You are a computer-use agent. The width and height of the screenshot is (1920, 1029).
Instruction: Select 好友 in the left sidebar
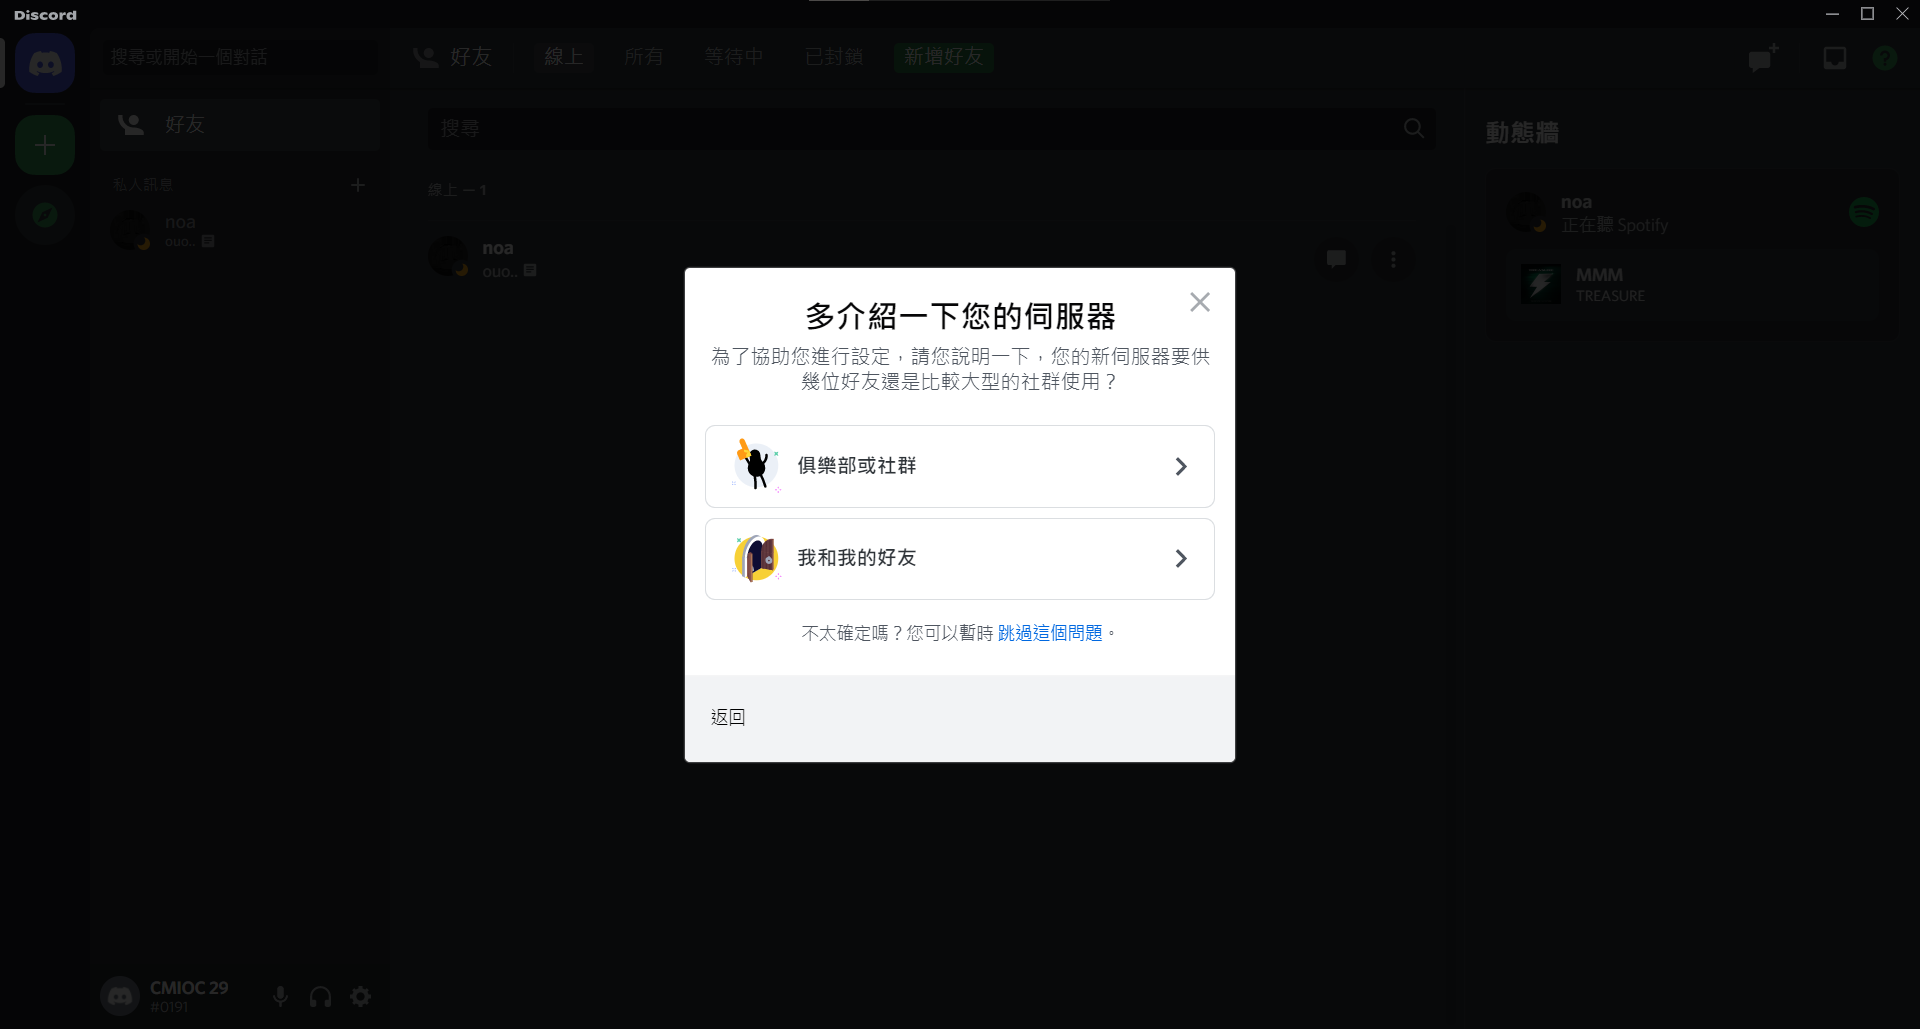pos(239,124)
